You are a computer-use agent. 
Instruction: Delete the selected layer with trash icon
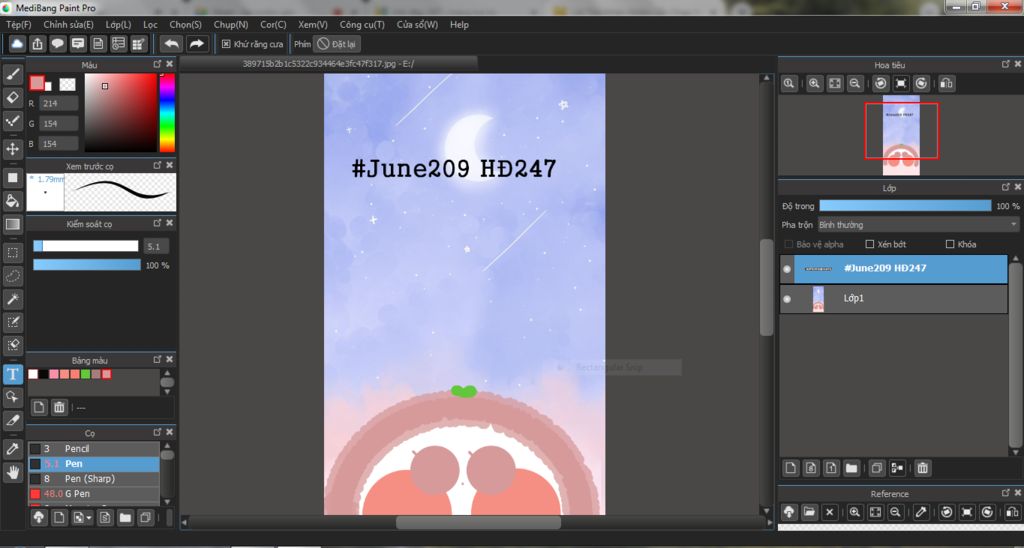pos(922,468)
